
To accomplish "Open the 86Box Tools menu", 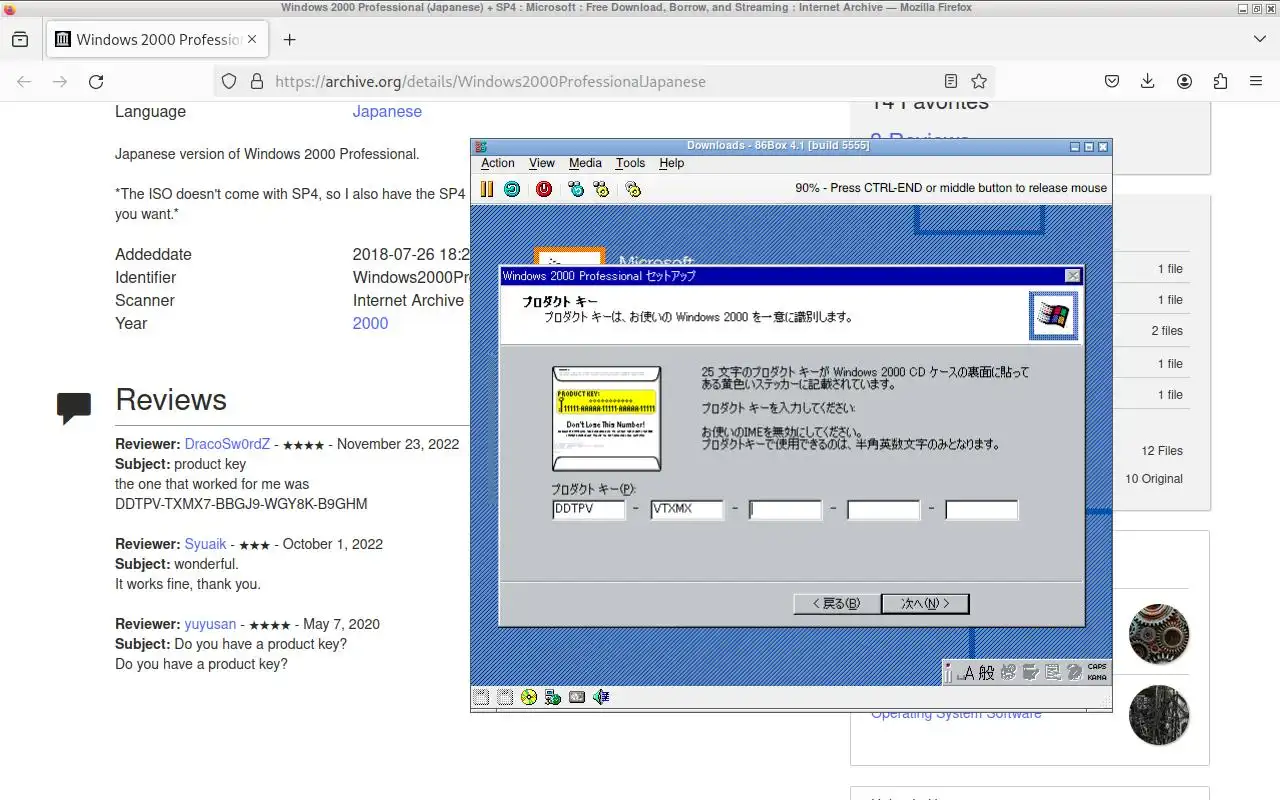I will (x=630, y=163).
